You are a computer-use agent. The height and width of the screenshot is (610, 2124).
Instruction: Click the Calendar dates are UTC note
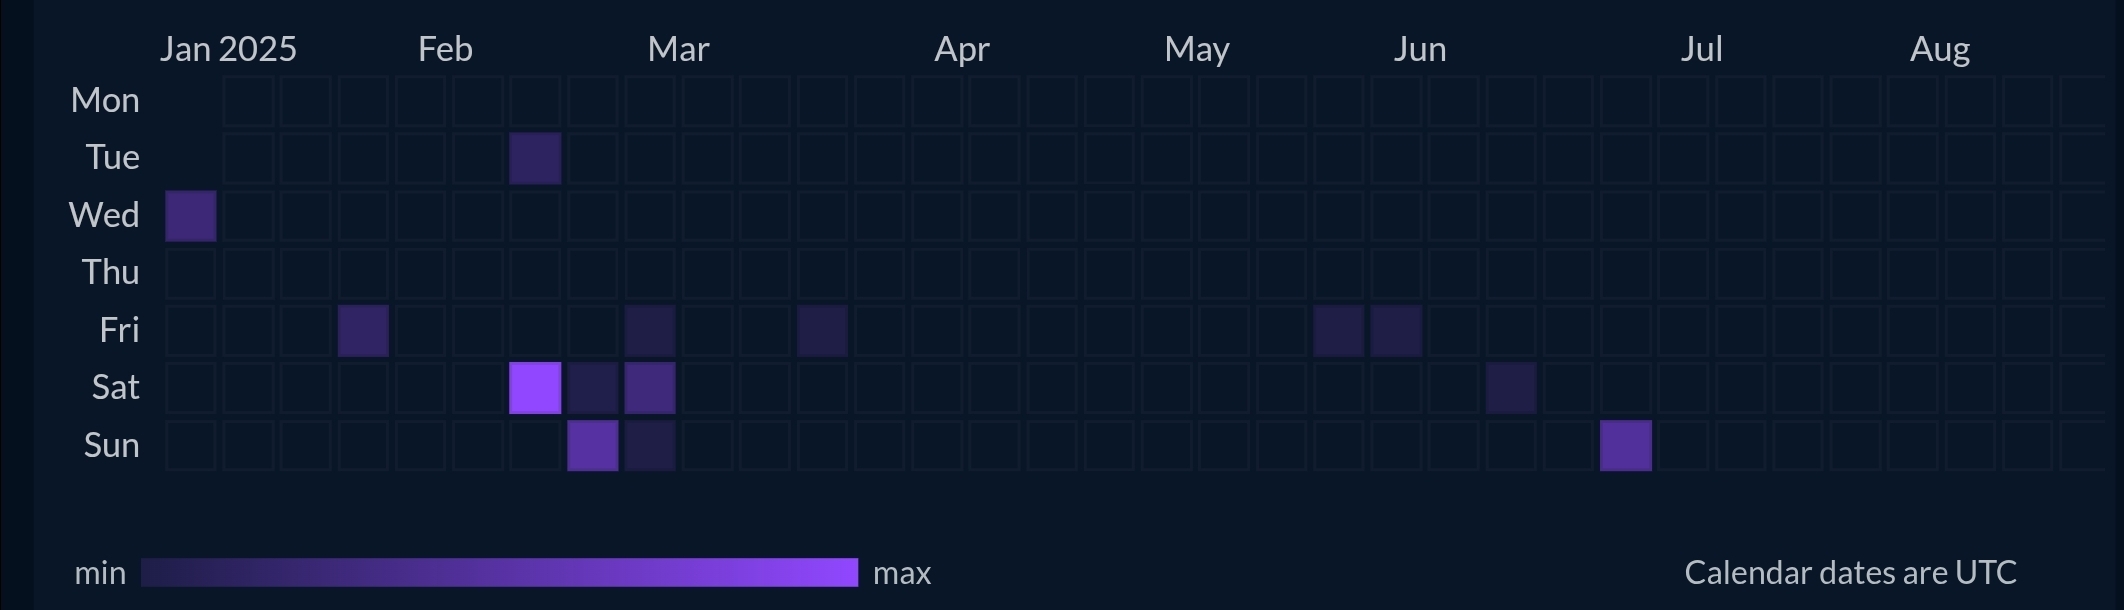pyautogui.click(x=1850, y=572)
